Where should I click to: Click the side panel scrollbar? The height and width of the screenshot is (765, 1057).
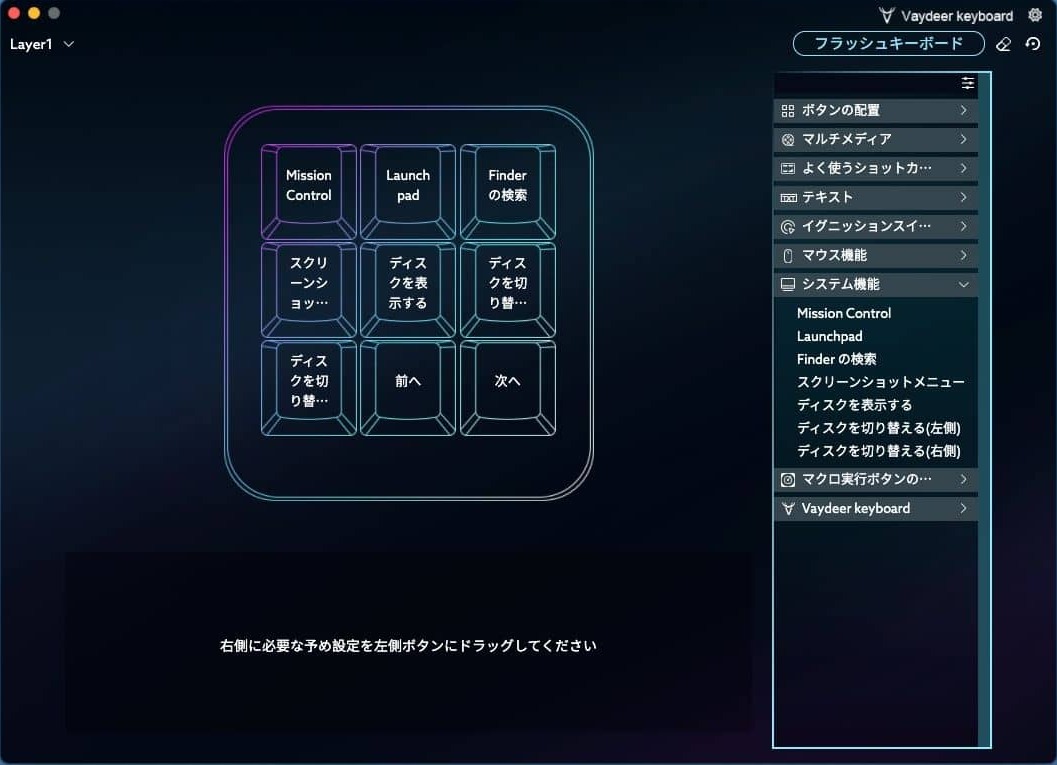click(x=984, y=410)
